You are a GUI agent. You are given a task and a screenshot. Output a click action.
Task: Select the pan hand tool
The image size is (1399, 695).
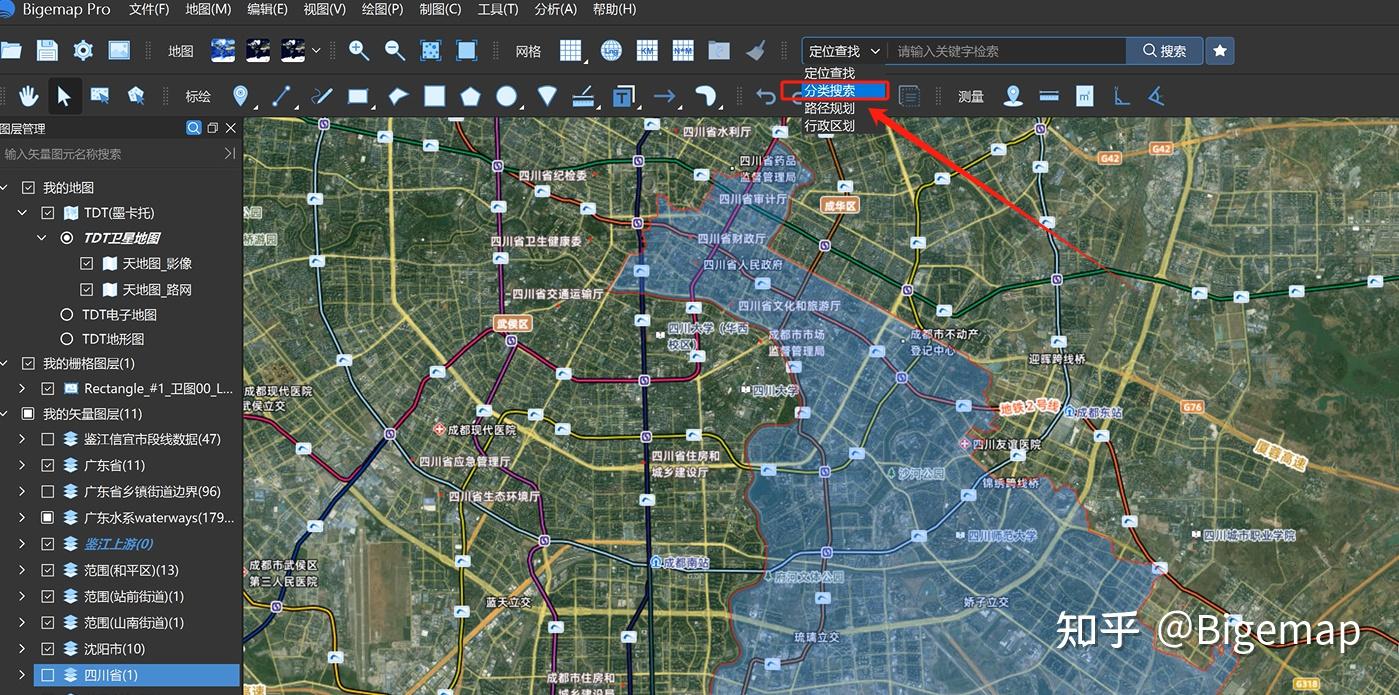coord(28,96)
